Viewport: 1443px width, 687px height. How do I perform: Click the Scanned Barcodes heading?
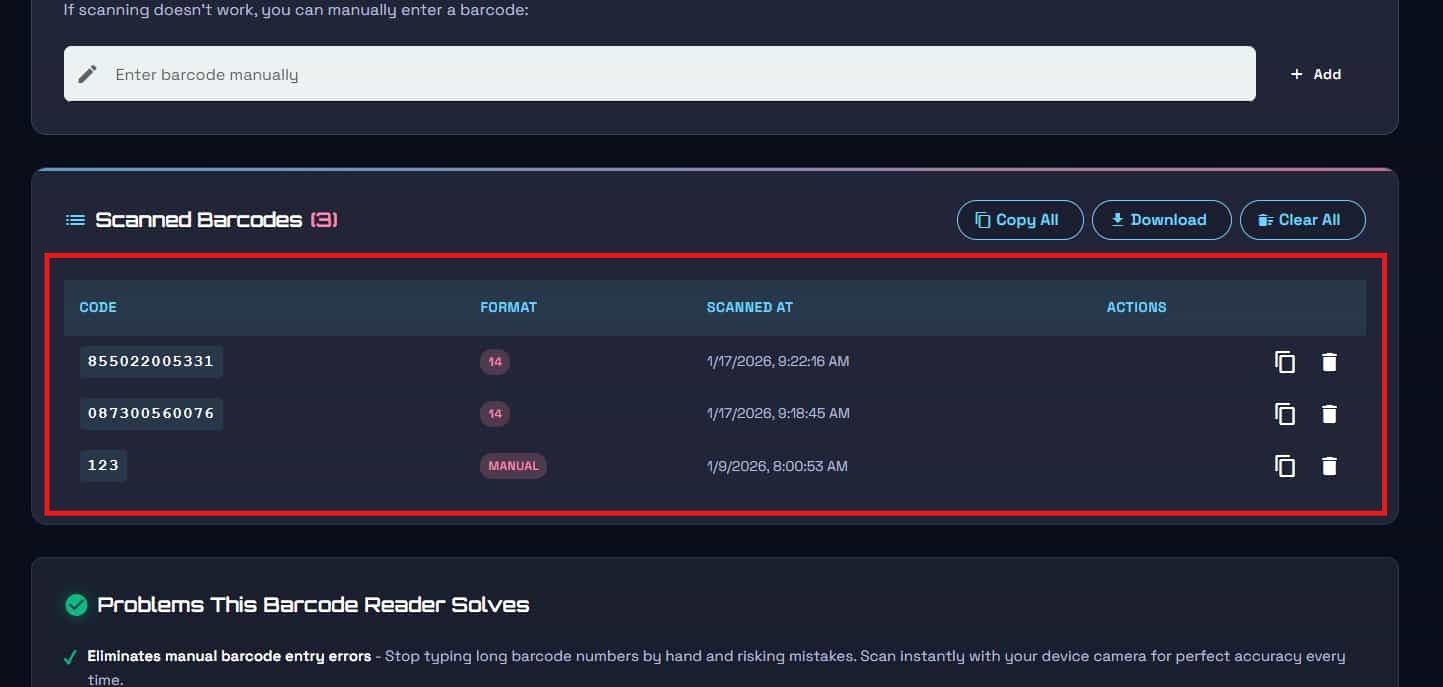click(199, 220)
